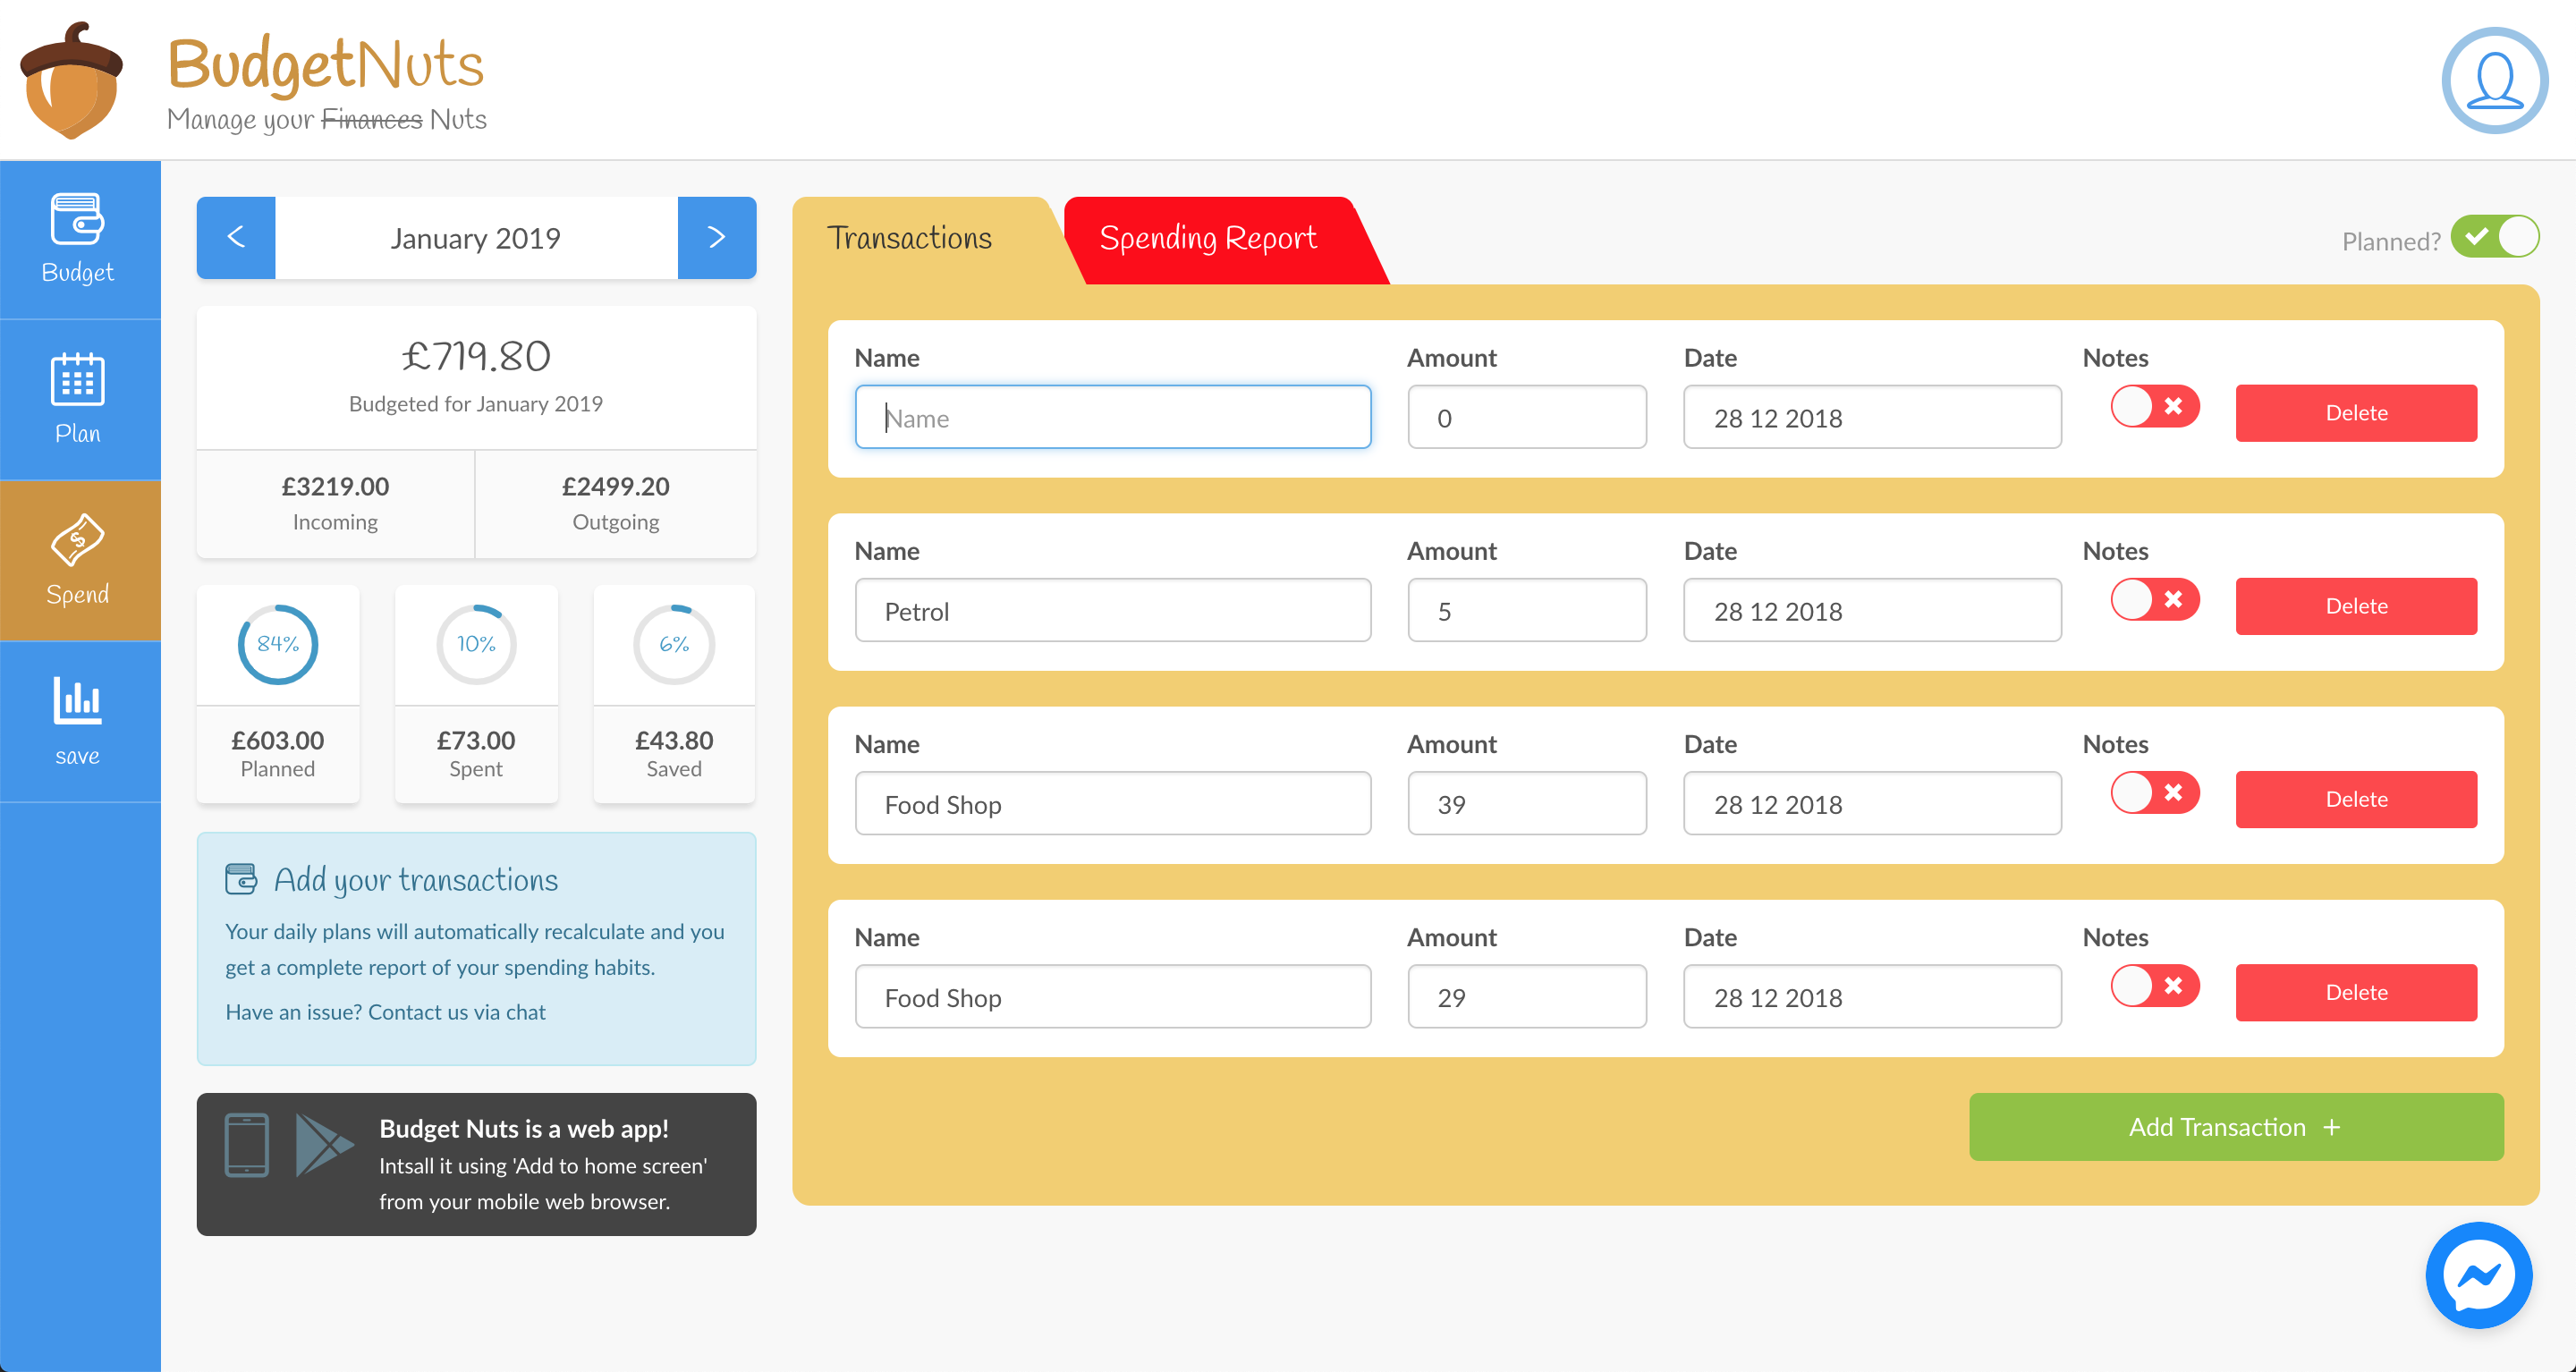Toggle the Planned? switch off
This screenshot has width=2576, height=1372.
coord(2494,238)
